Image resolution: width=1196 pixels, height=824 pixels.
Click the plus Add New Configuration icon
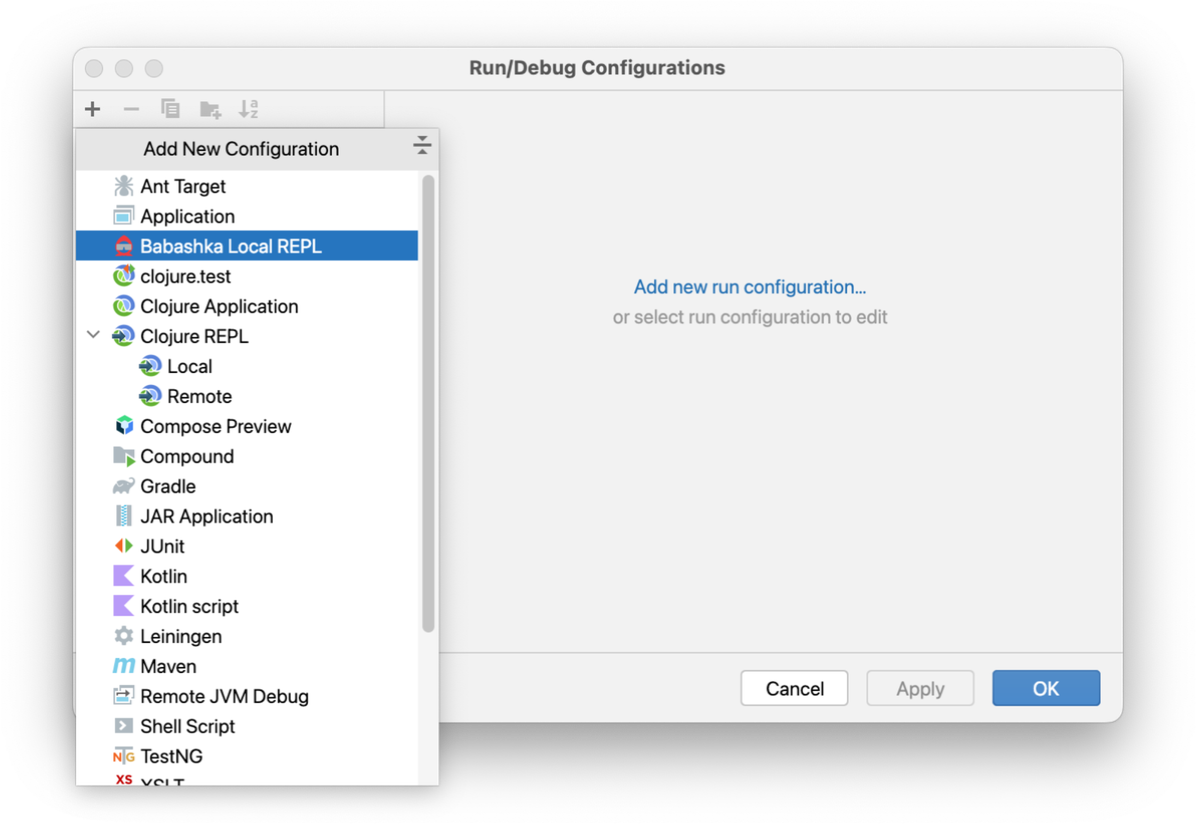click(x=93, y=109)
